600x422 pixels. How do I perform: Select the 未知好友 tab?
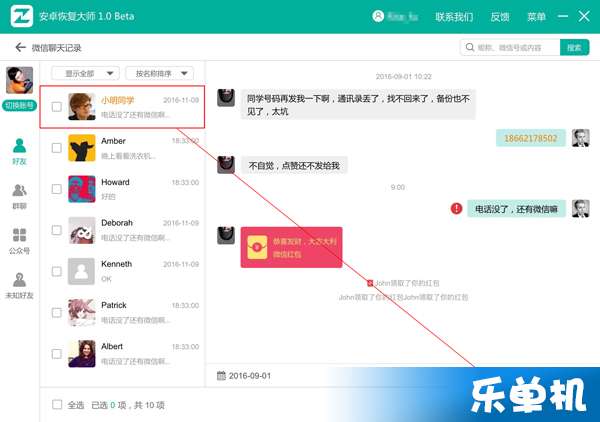coord(19,286)
